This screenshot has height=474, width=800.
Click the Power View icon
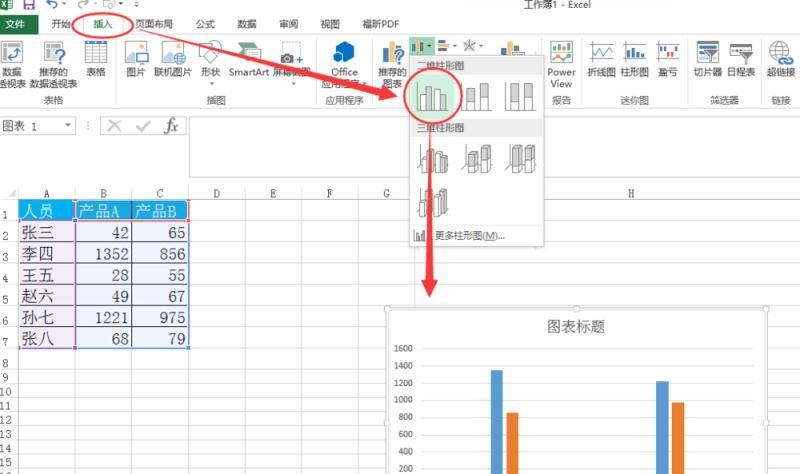click(x=561, y=53)
